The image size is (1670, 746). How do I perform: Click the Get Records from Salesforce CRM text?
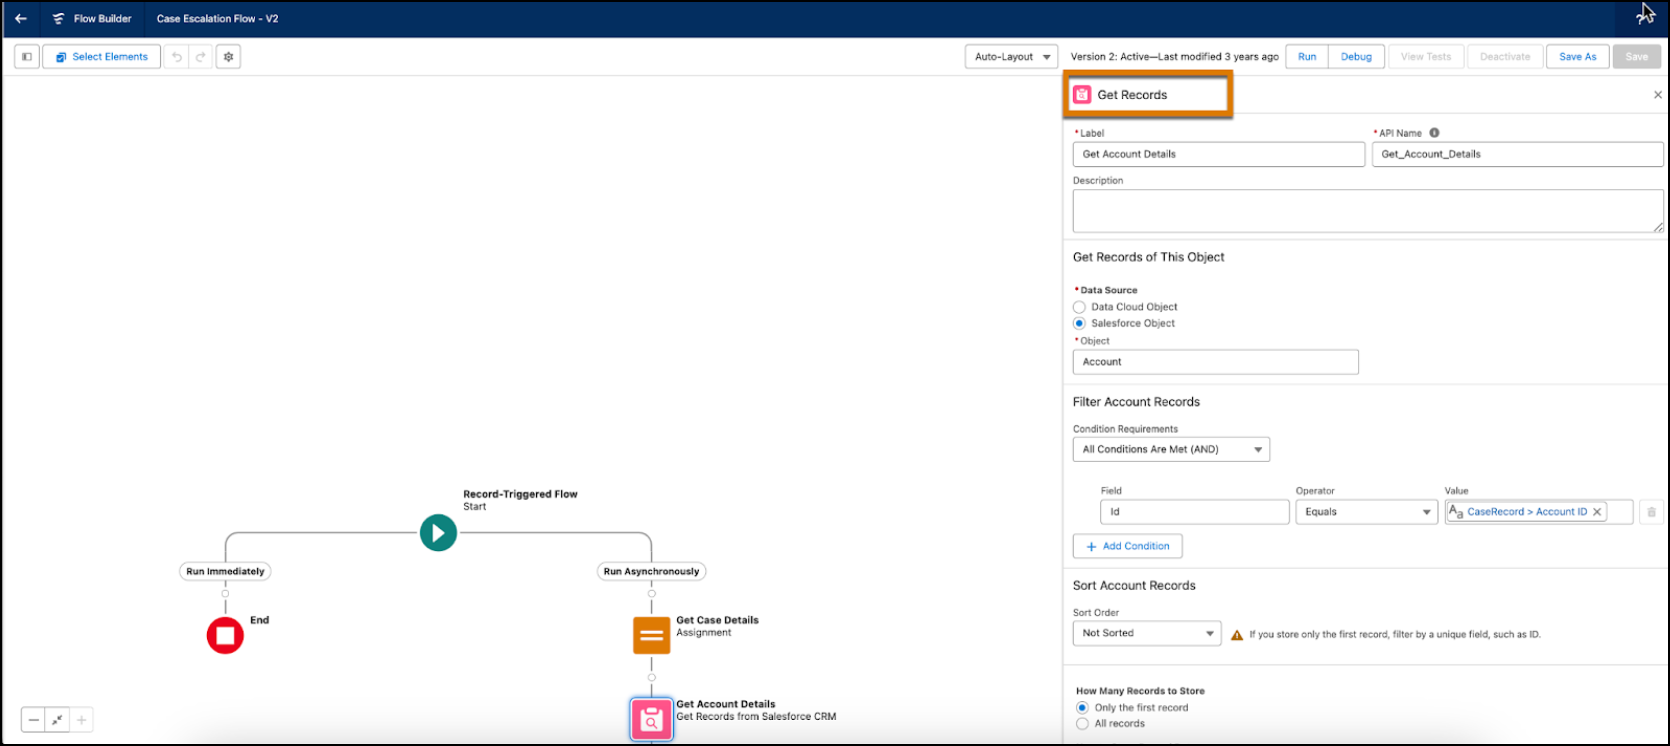756,717
